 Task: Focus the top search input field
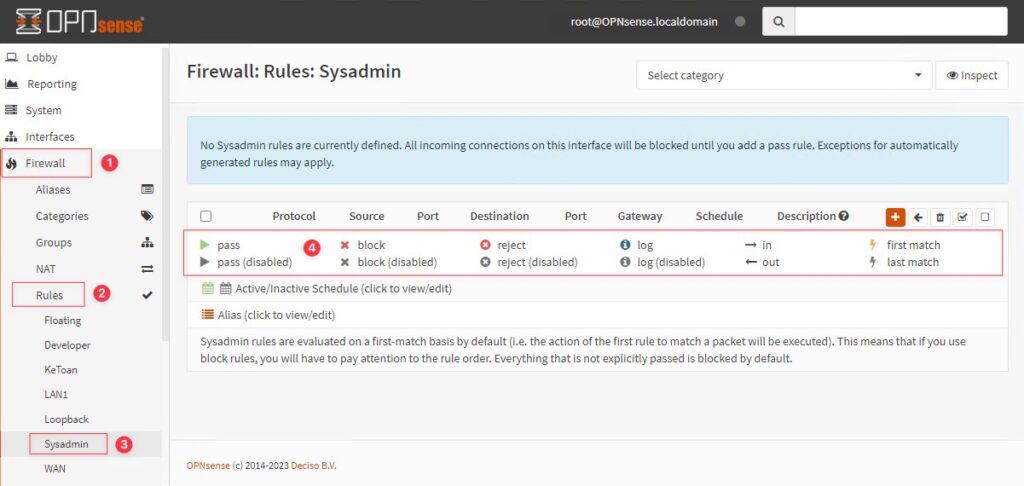pyautogui.click(x=901, y=22)
